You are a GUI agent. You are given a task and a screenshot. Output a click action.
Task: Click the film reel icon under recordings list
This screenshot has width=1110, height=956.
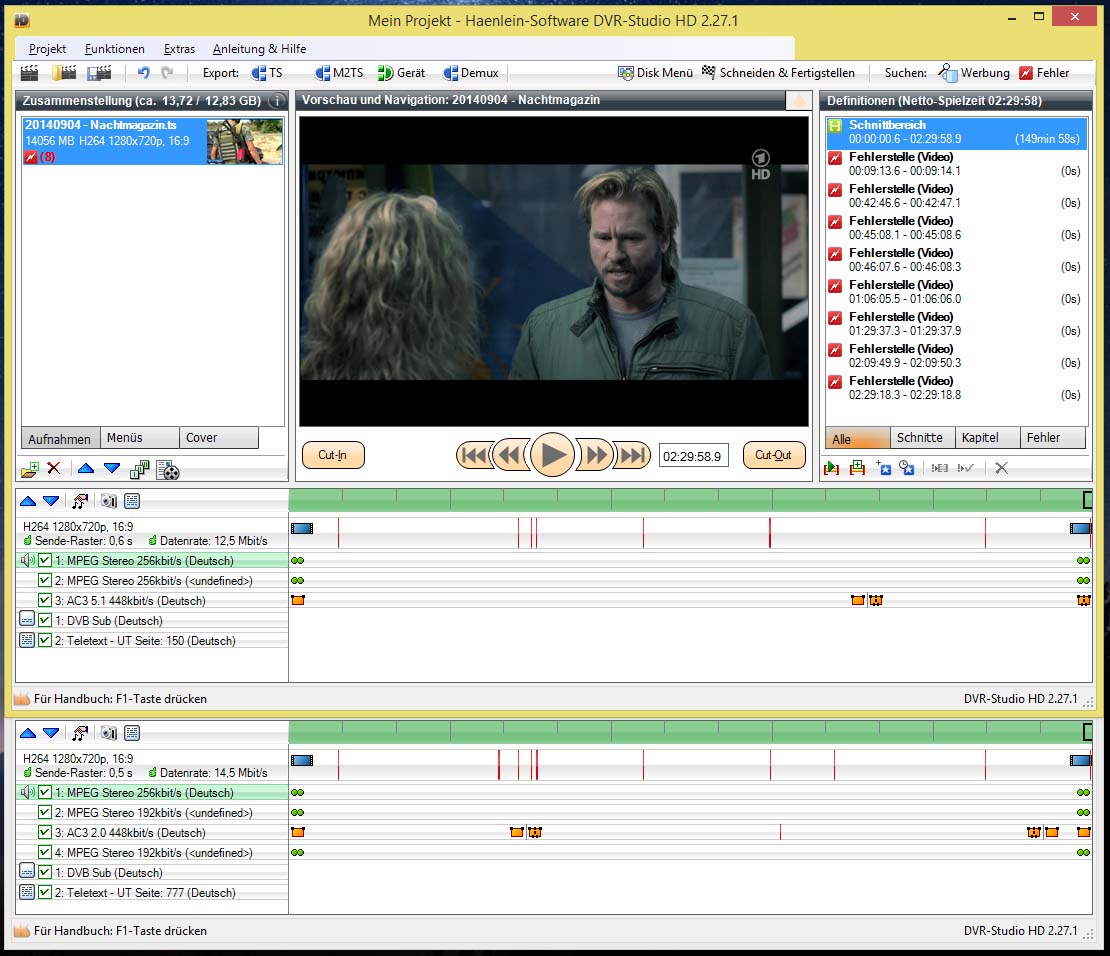coord(168,469)
